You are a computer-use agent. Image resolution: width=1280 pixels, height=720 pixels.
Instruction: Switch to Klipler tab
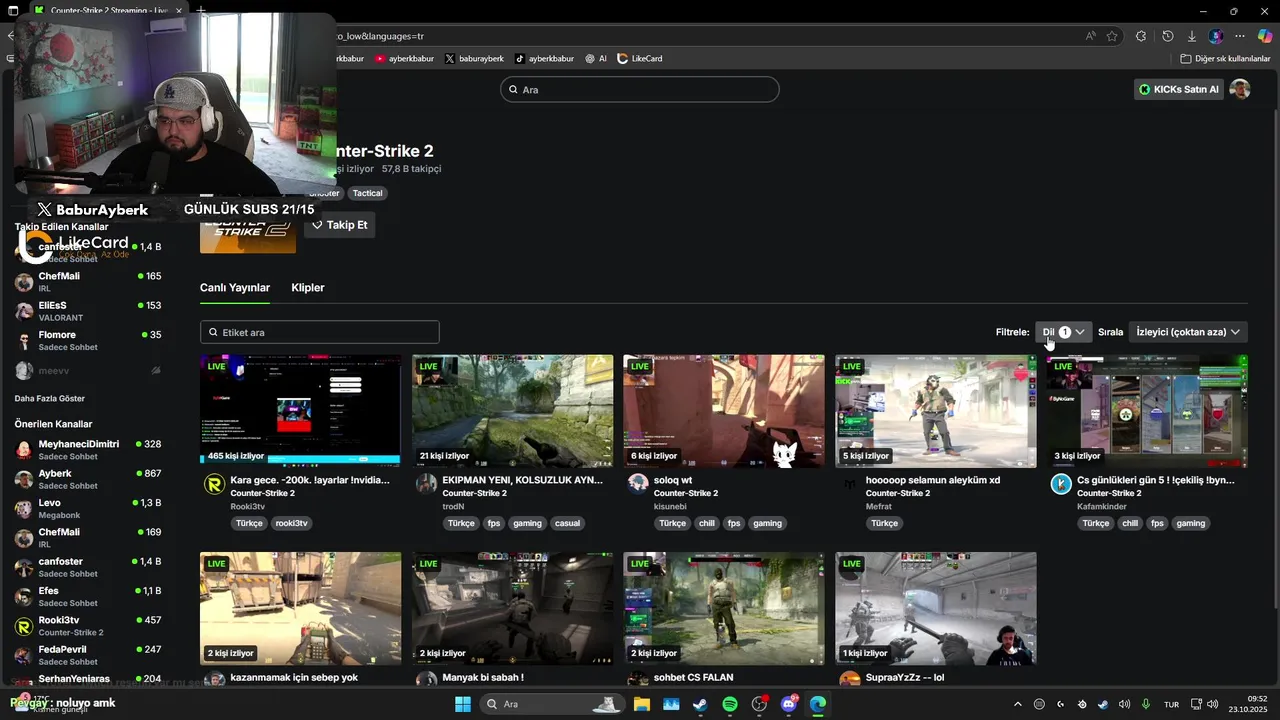point(308,287)
